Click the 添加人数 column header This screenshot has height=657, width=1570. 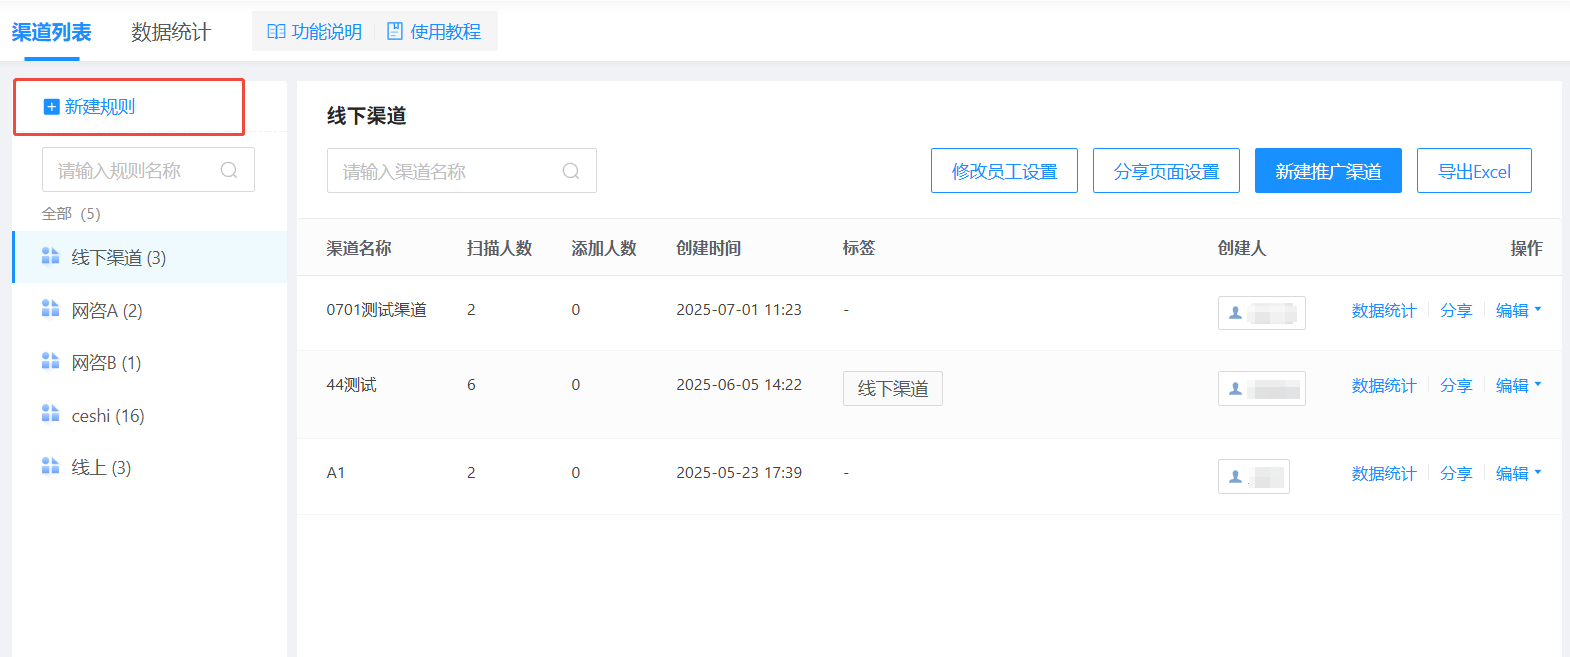point(604,248)
